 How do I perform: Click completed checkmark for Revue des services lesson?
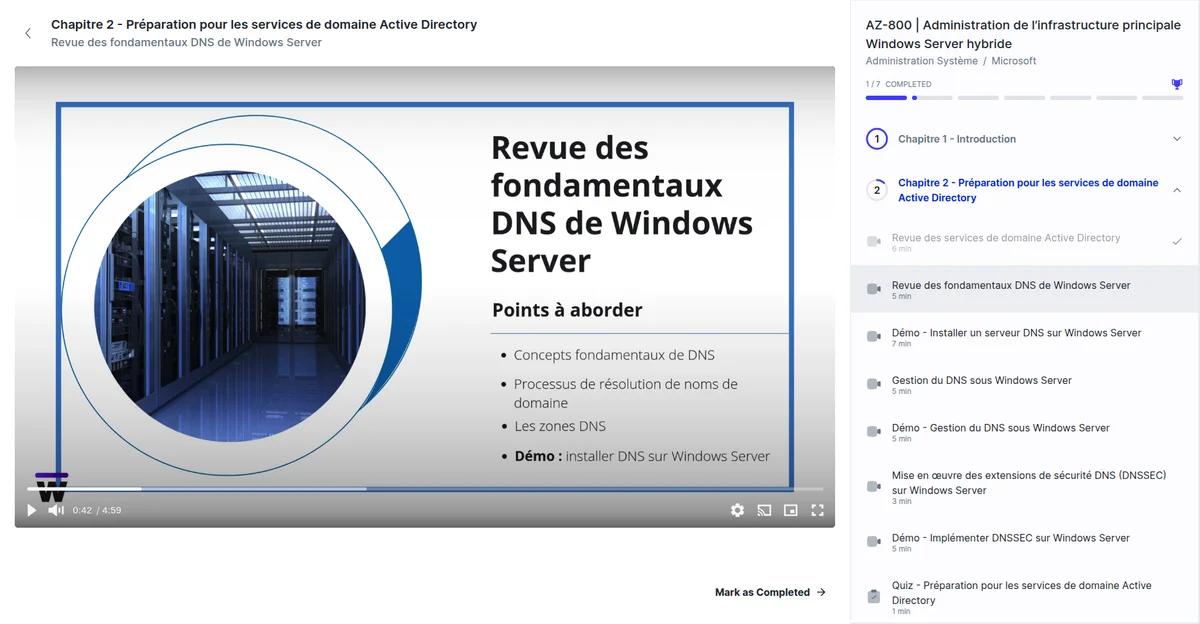pyautogui.click(x=1177, y=241)
